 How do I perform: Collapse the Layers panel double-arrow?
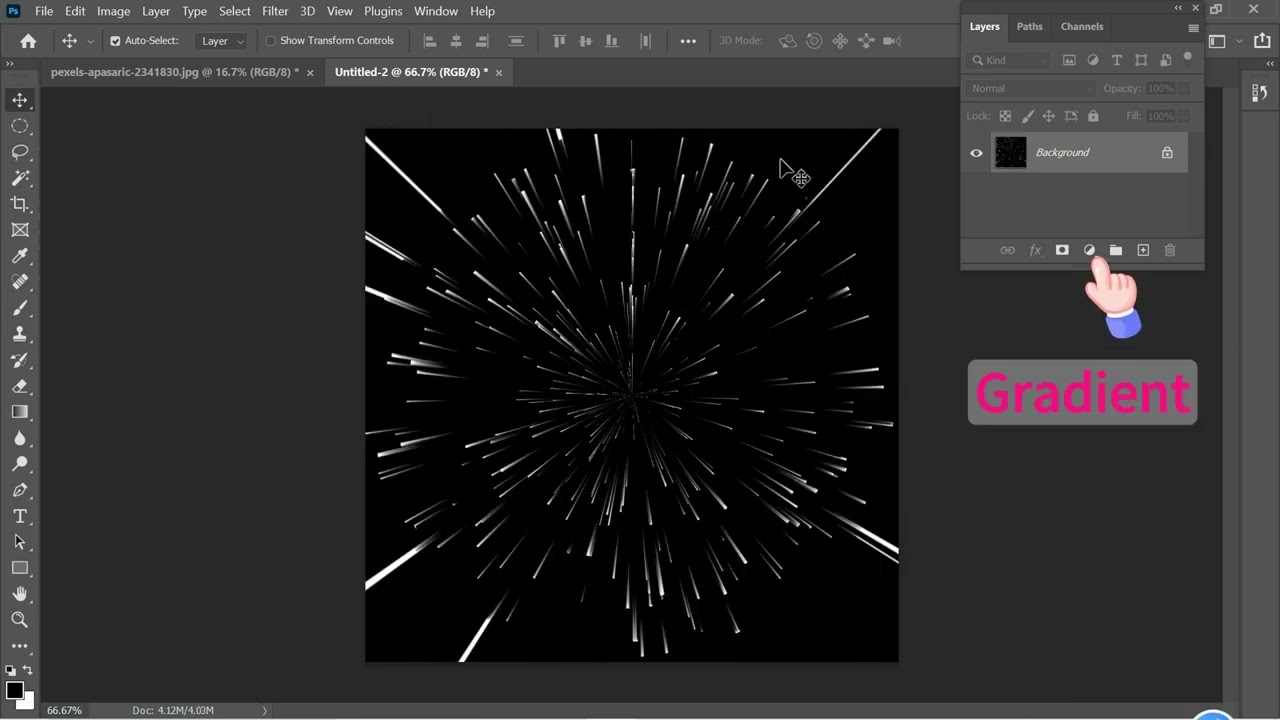click(x=1178, y=8)
